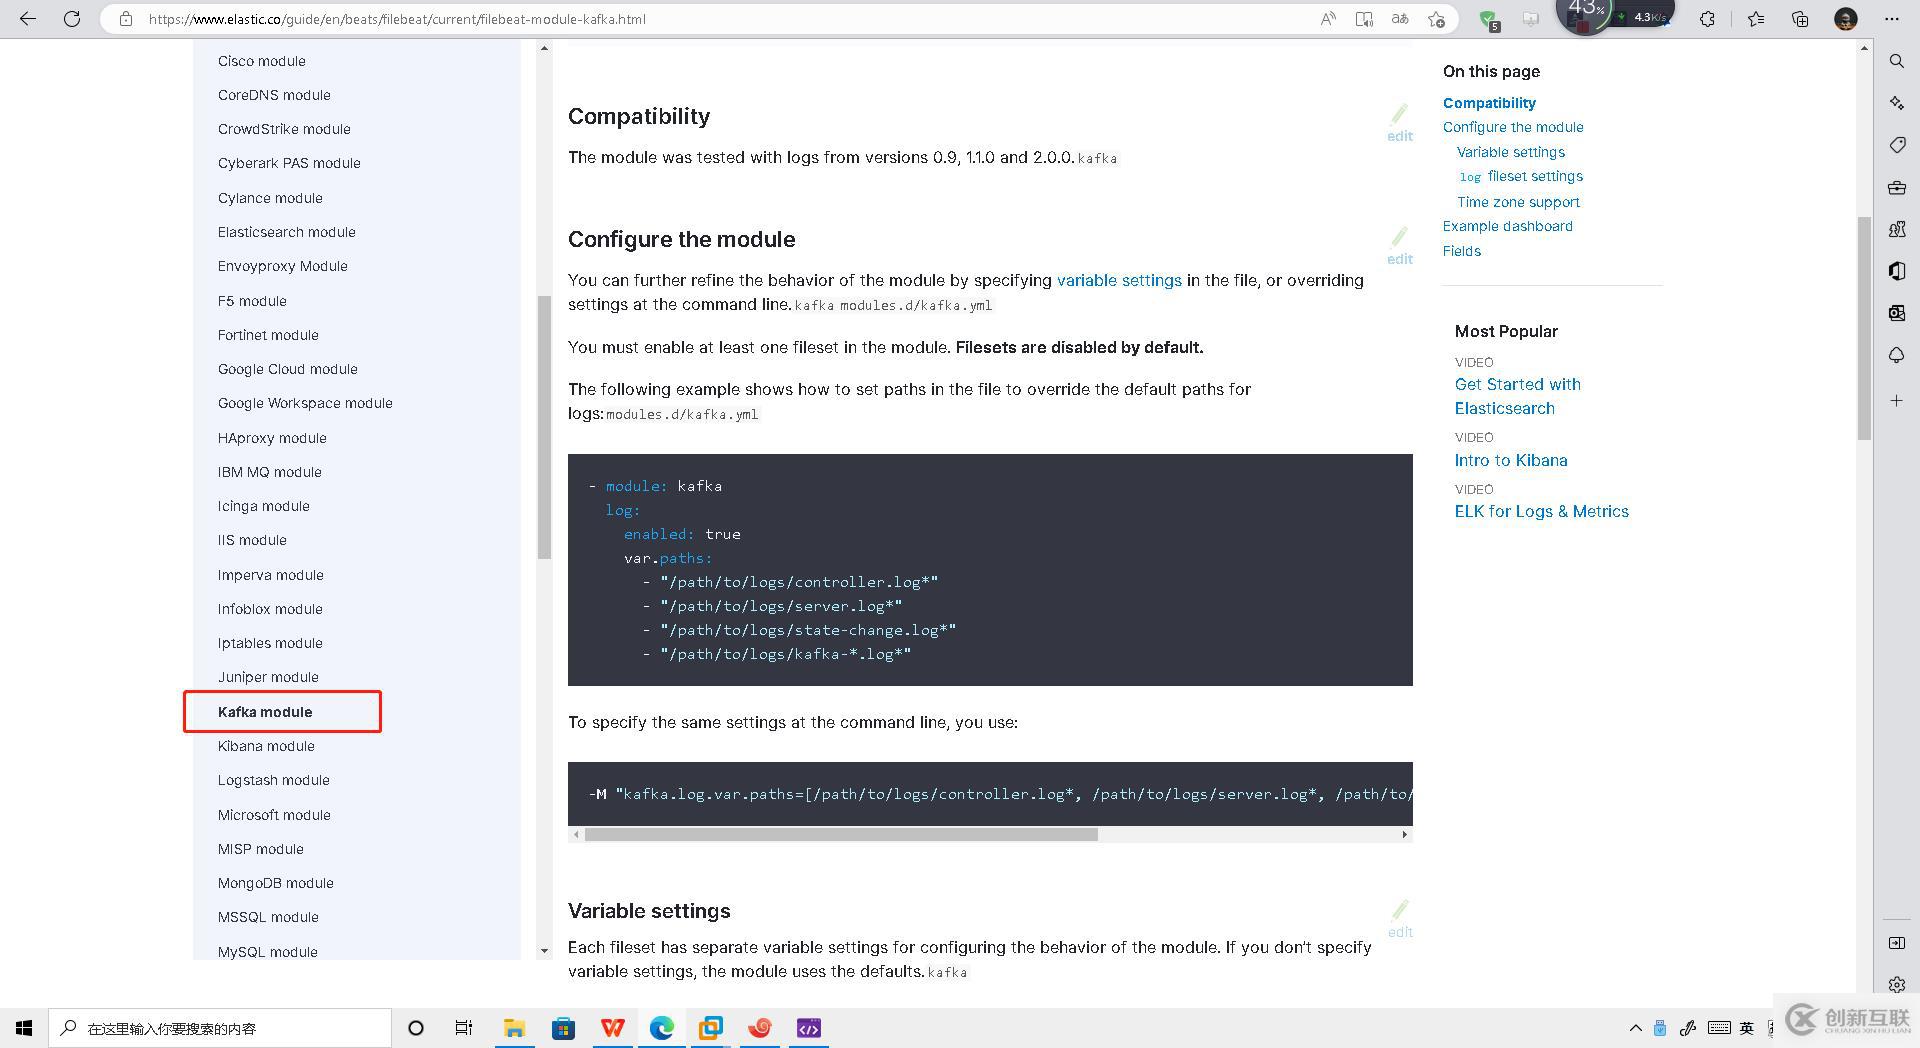The image size is (1920, 1048).
Task: Open the touch keyboard tray icon
Action: (x=1719, y=1028)
